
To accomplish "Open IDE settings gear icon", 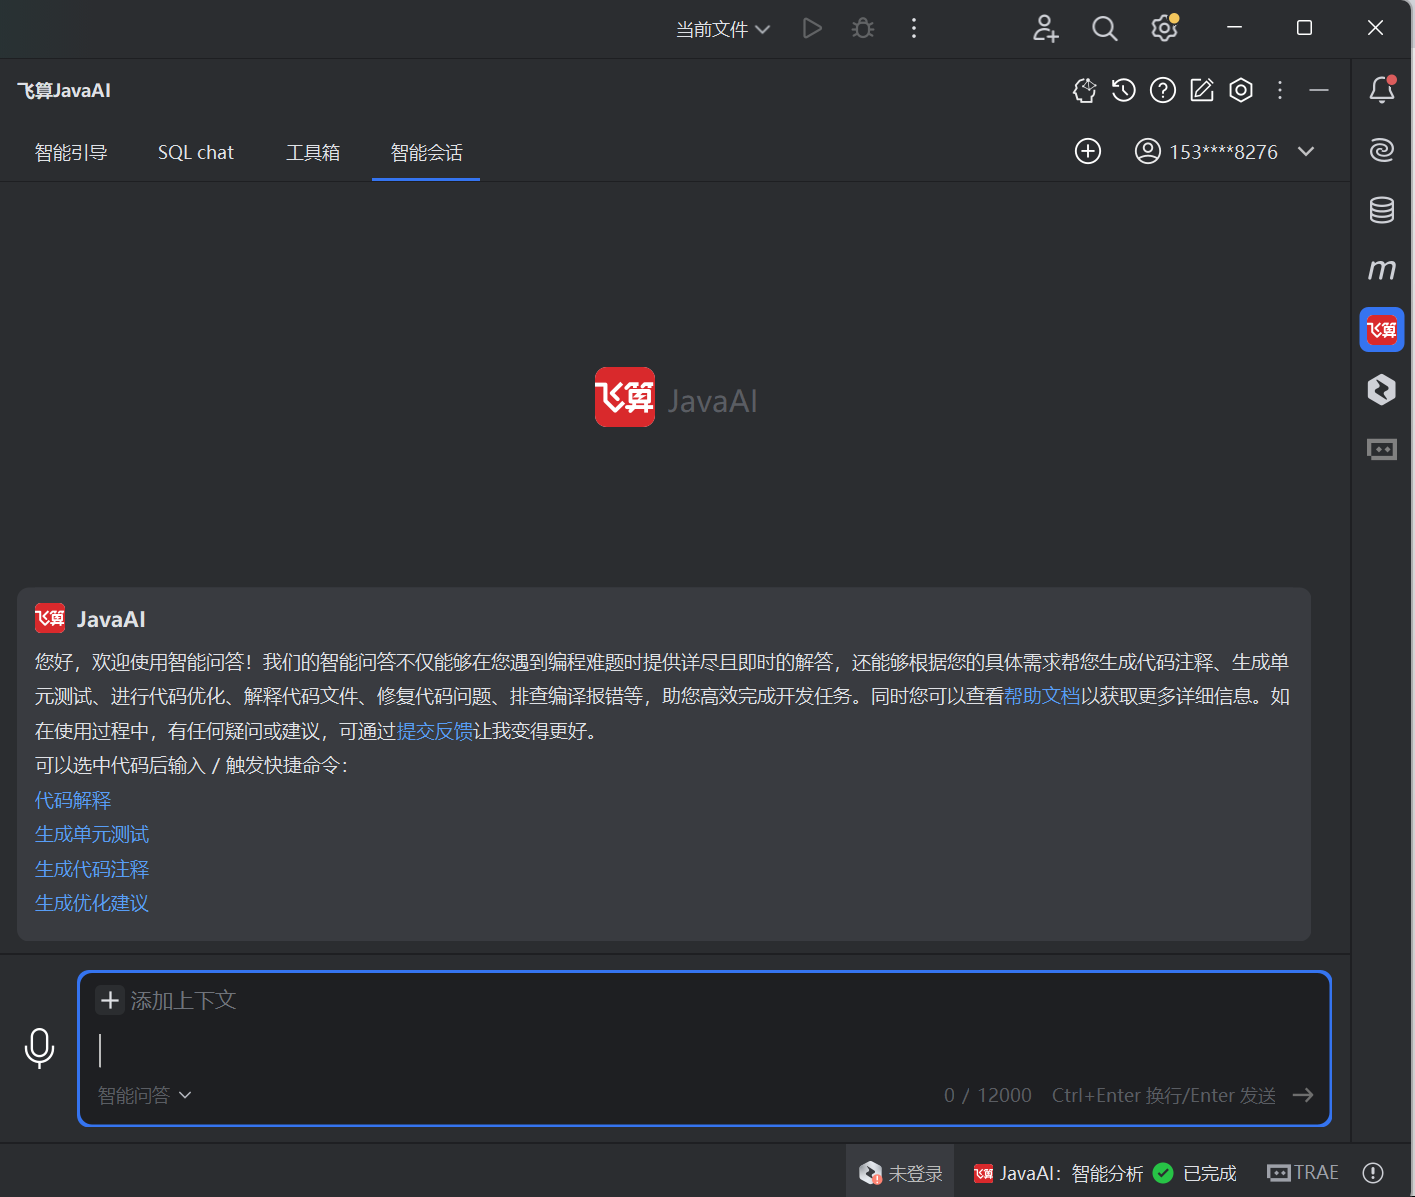I will pos(1164,28).
